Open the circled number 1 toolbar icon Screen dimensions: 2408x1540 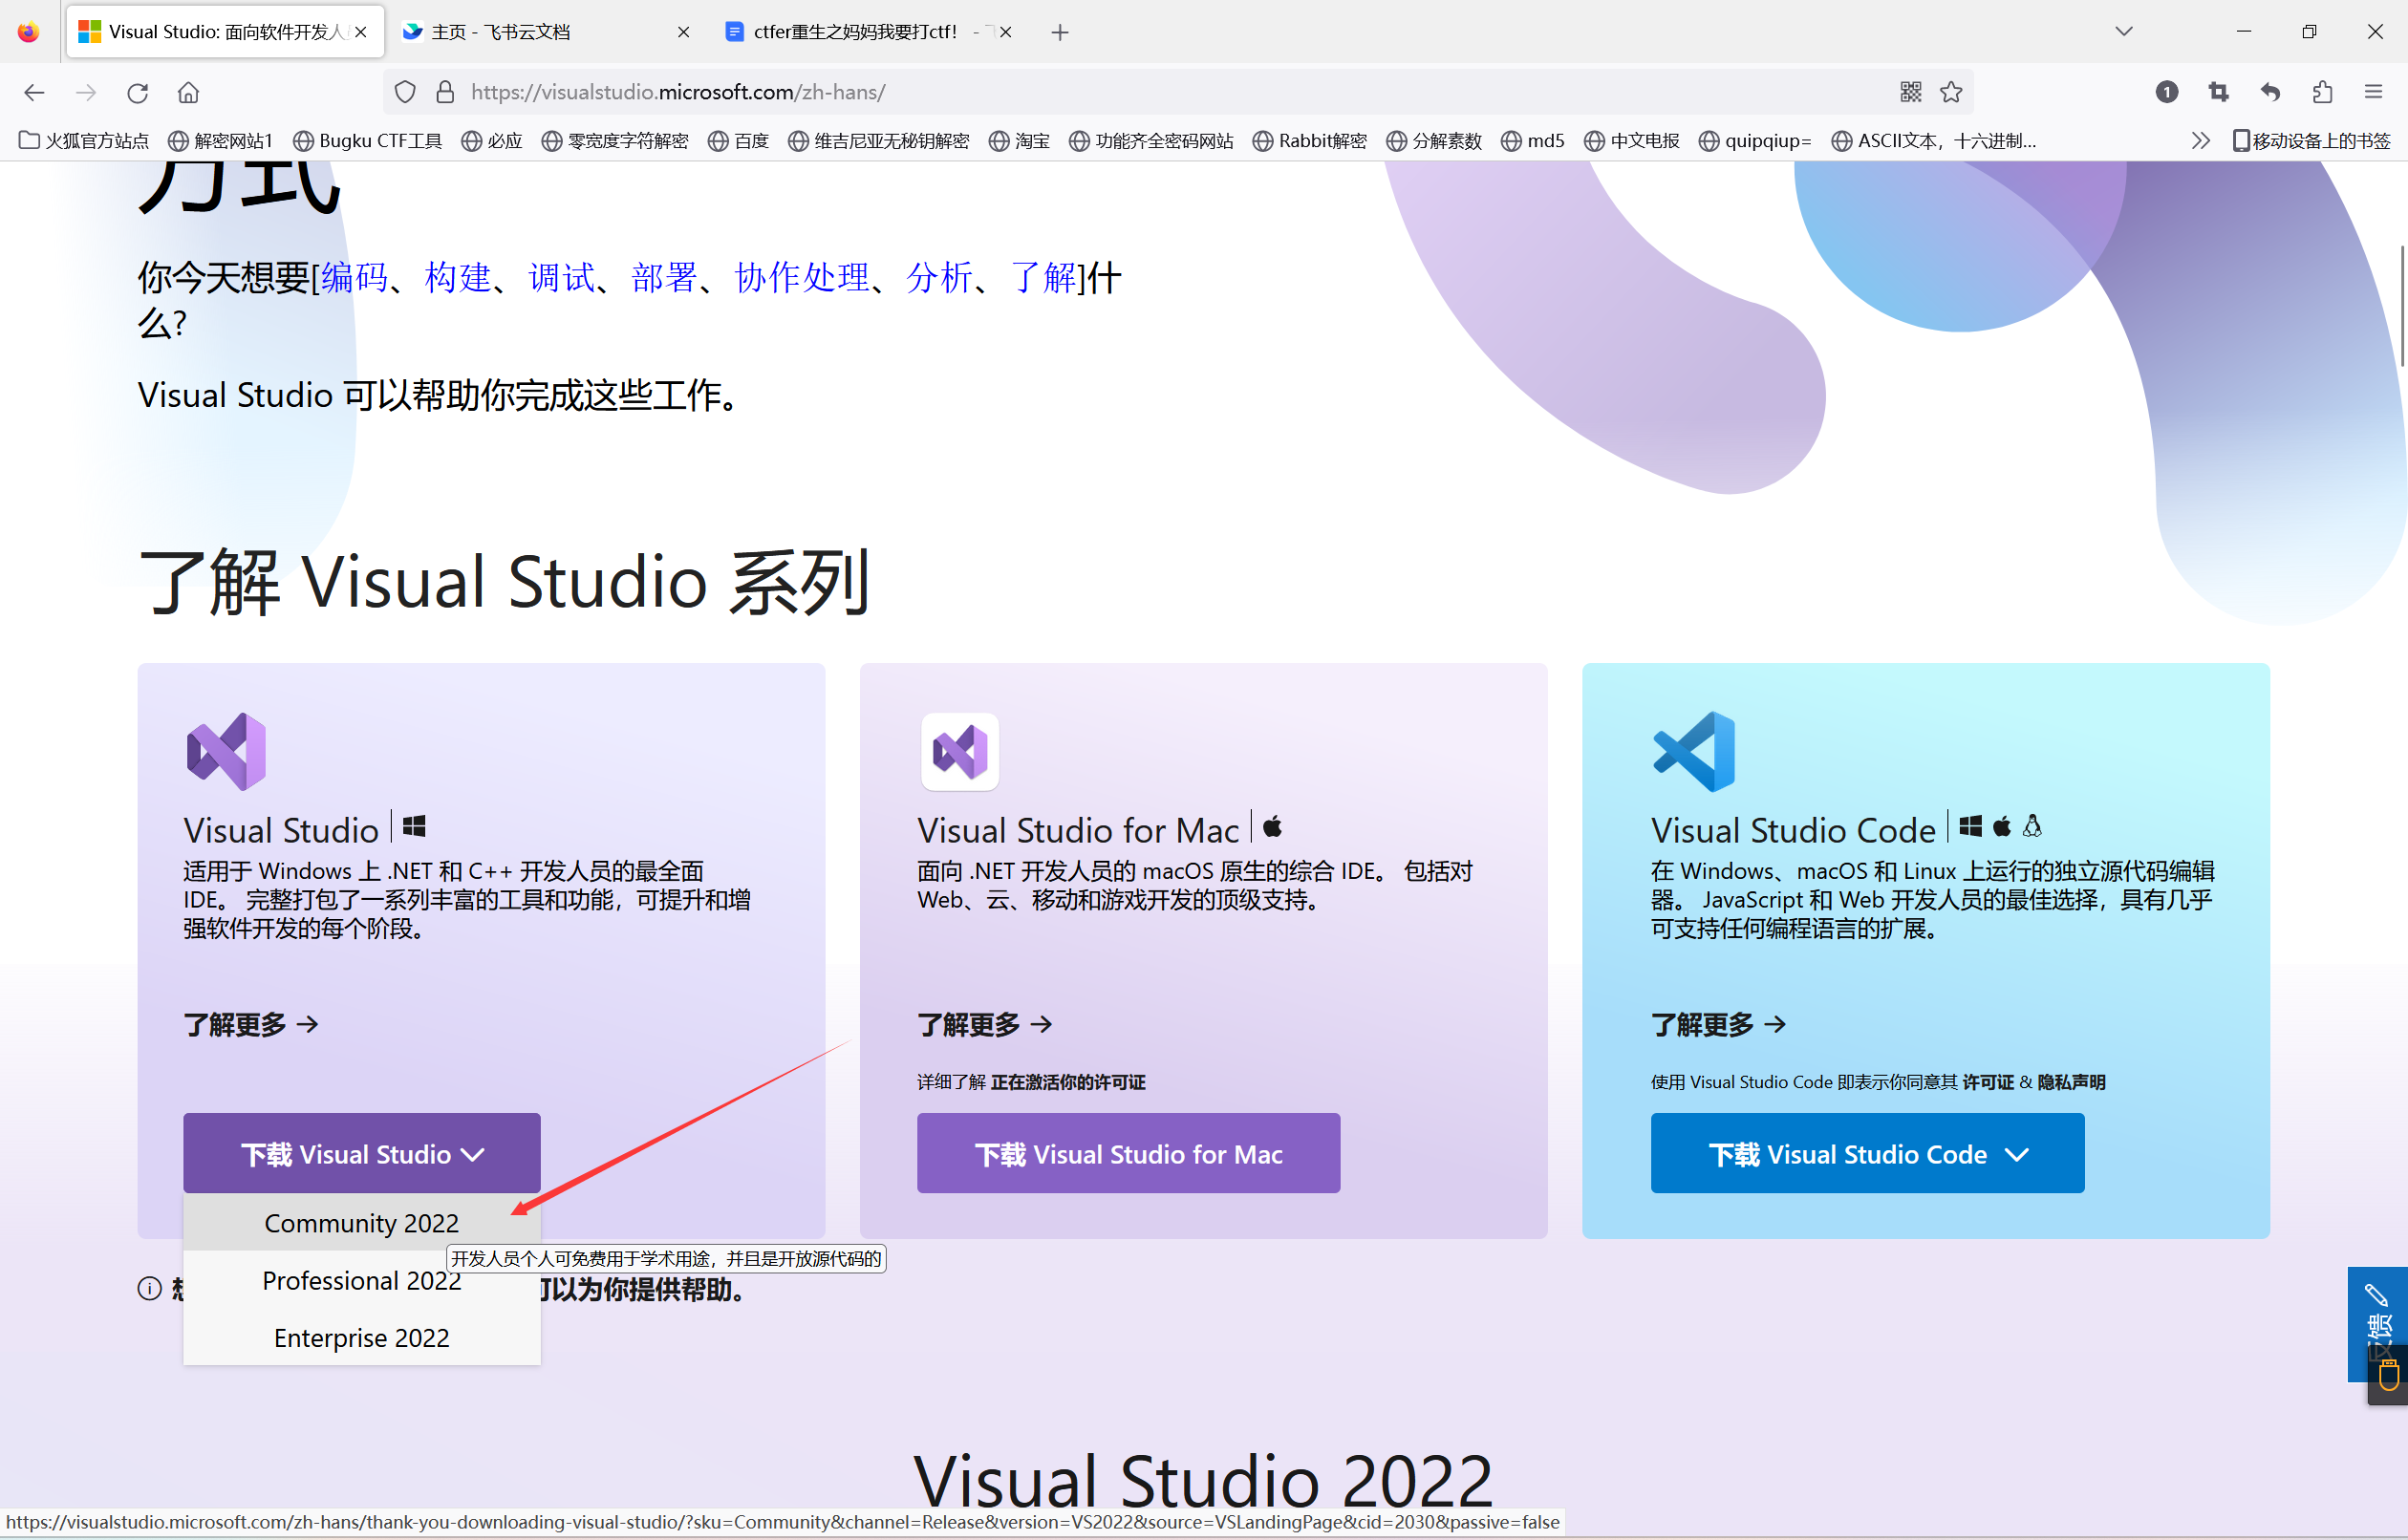[2167, 92]
